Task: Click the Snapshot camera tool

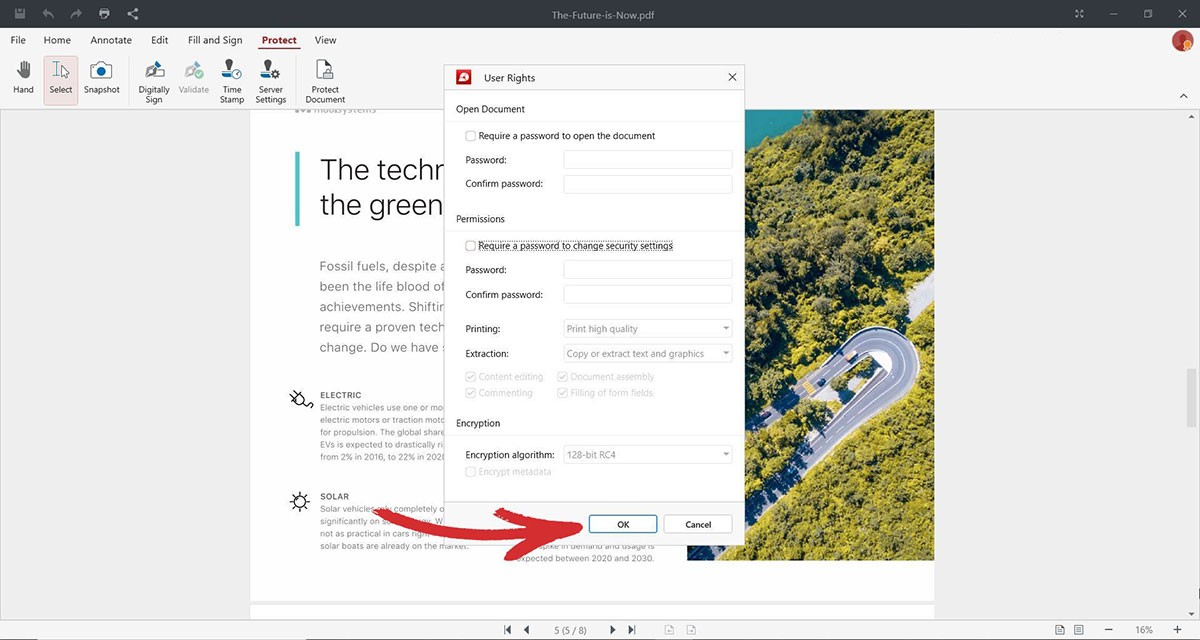Action: (101, 78)
